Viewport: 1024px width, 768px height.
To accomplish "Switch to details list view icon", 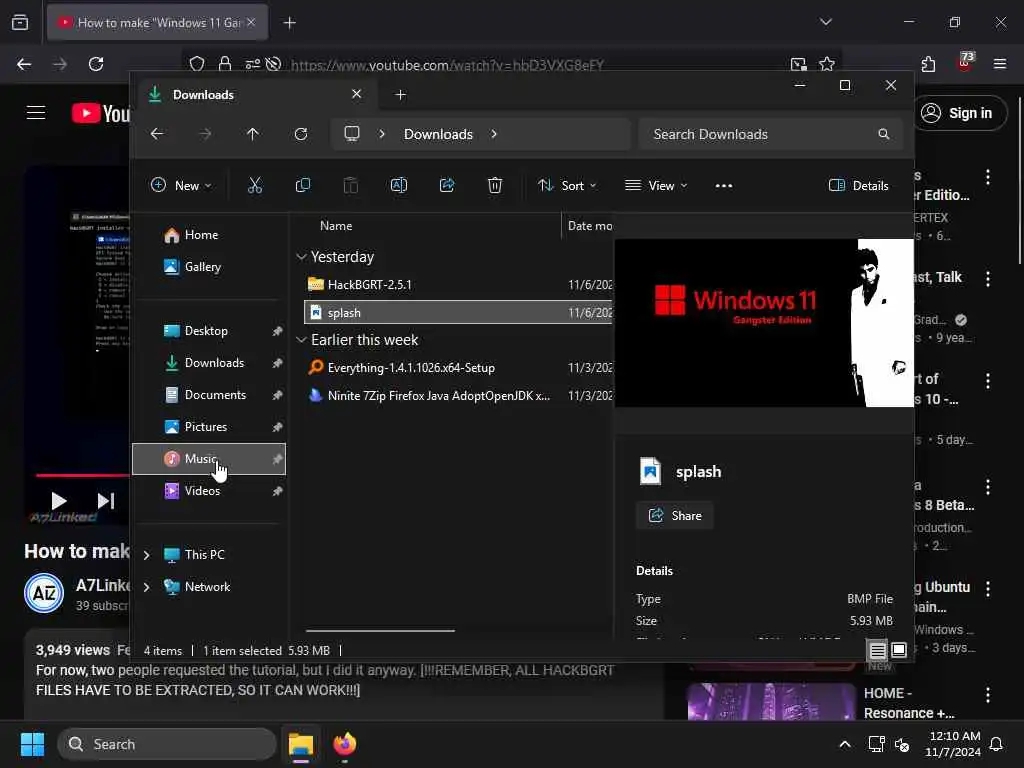I will pos(877,650).
